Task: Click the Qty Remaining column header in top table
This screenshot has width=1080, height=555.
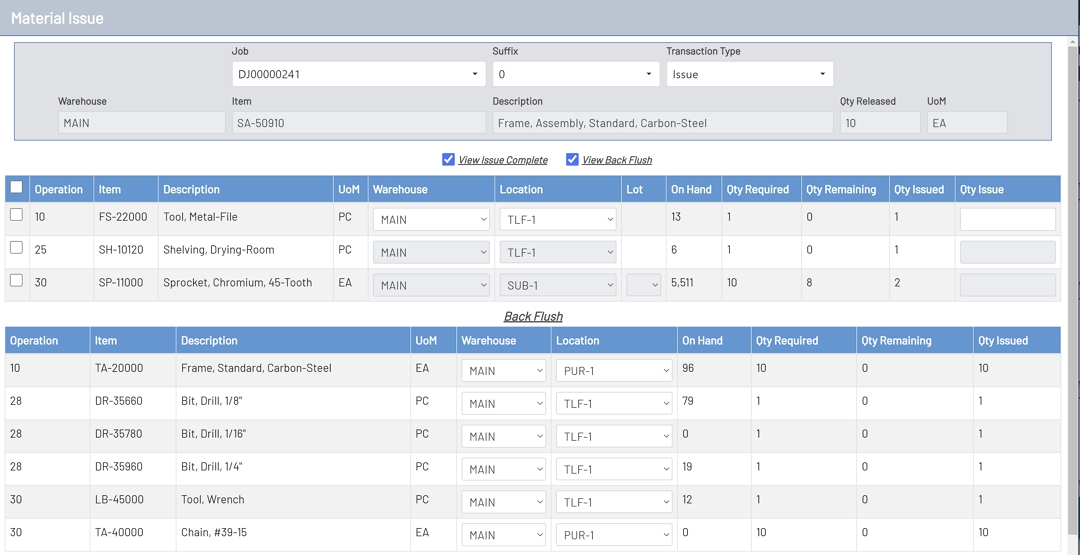Action: pos(841,189)
